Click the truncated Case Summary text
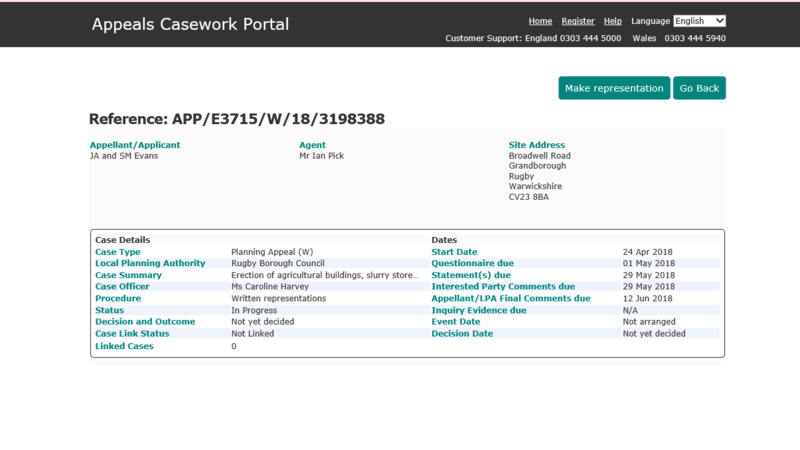The height and width of the screenshot is (450, 800). pos(324,275)
